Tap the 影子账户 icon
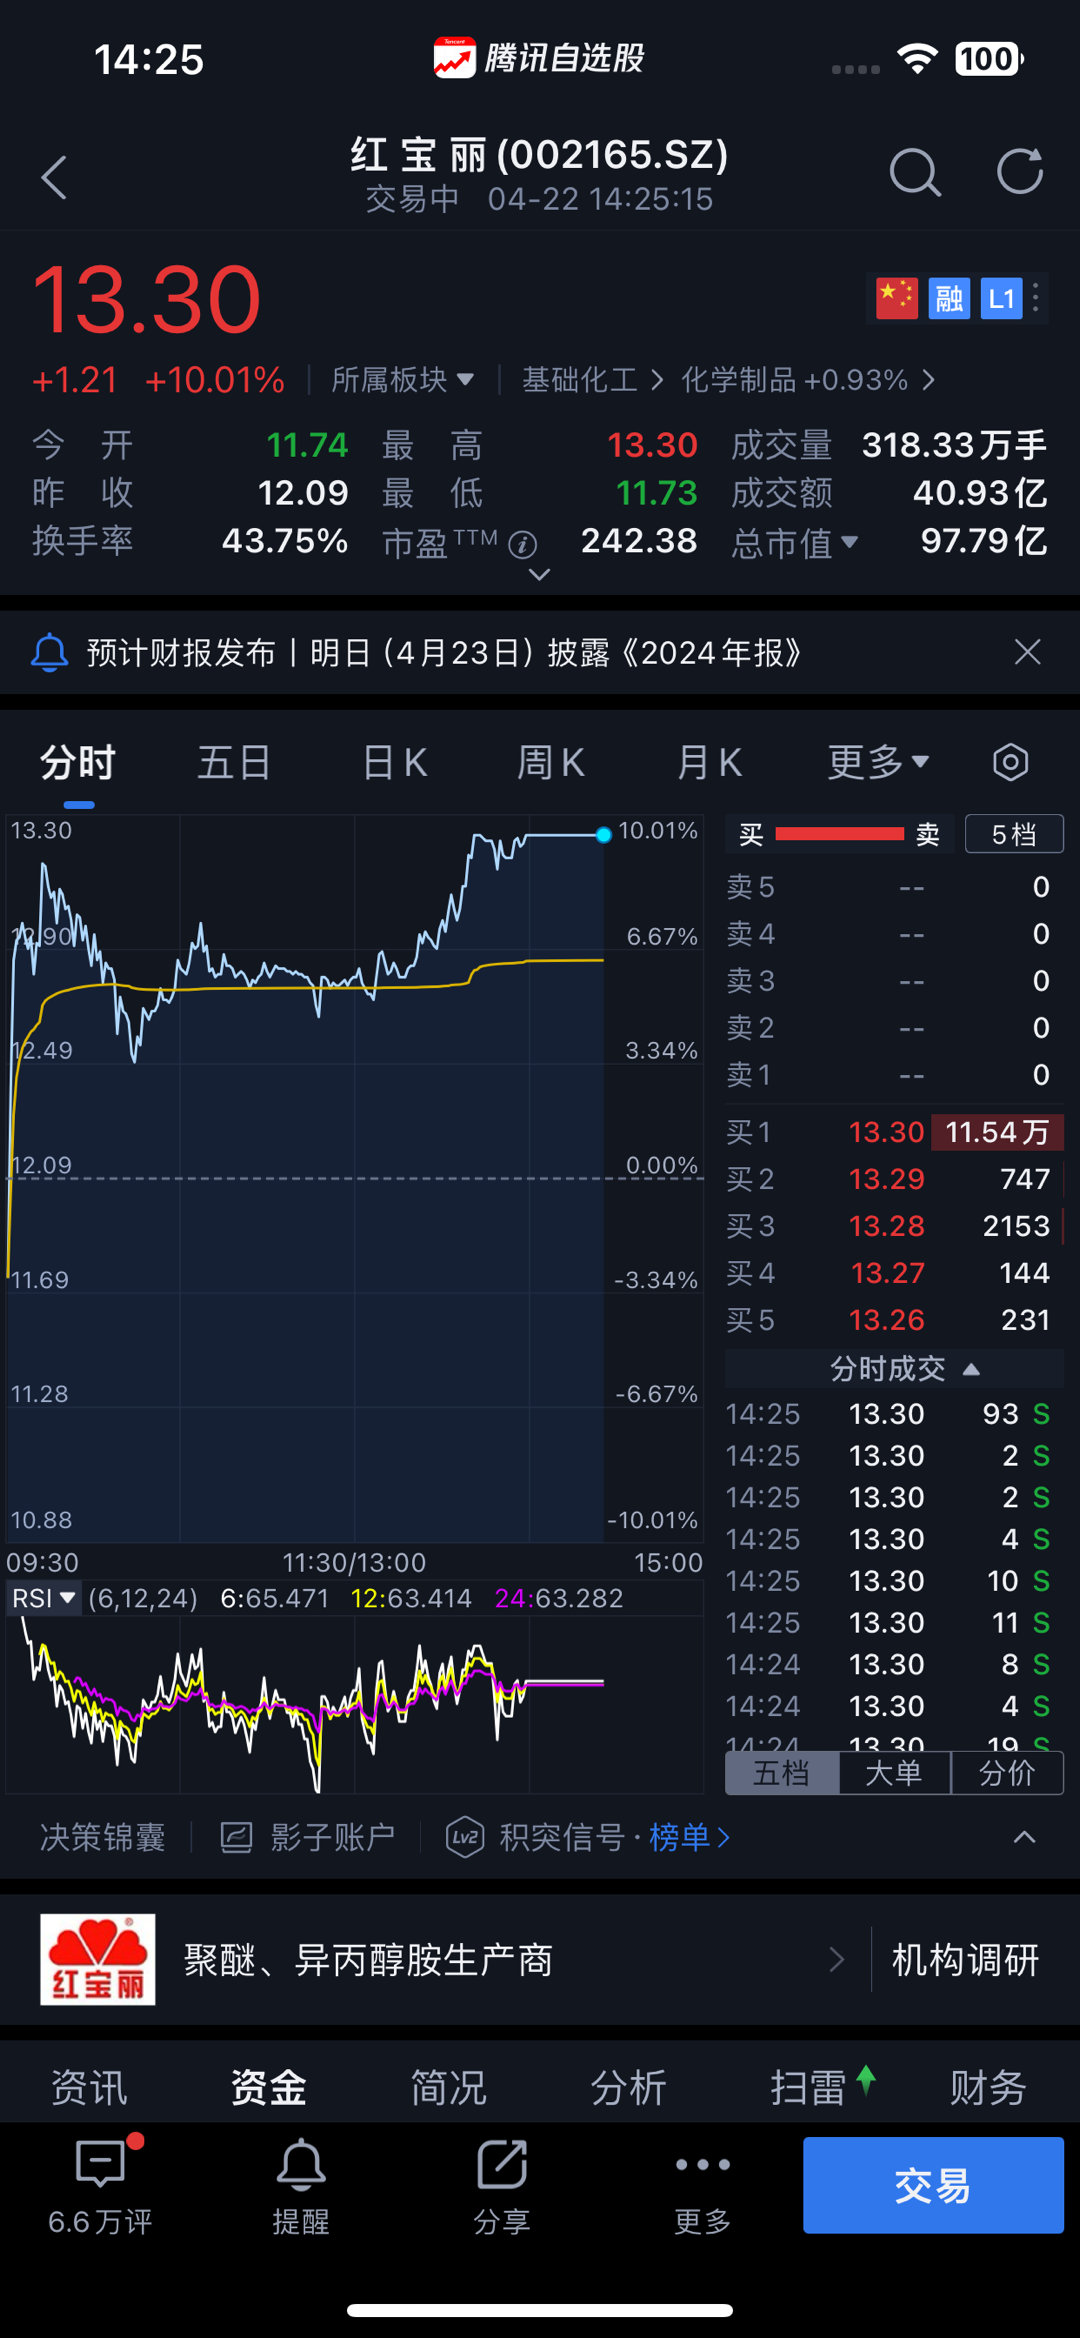The height and width of the screenshot is (2338, 1080). click(236, 1837)
